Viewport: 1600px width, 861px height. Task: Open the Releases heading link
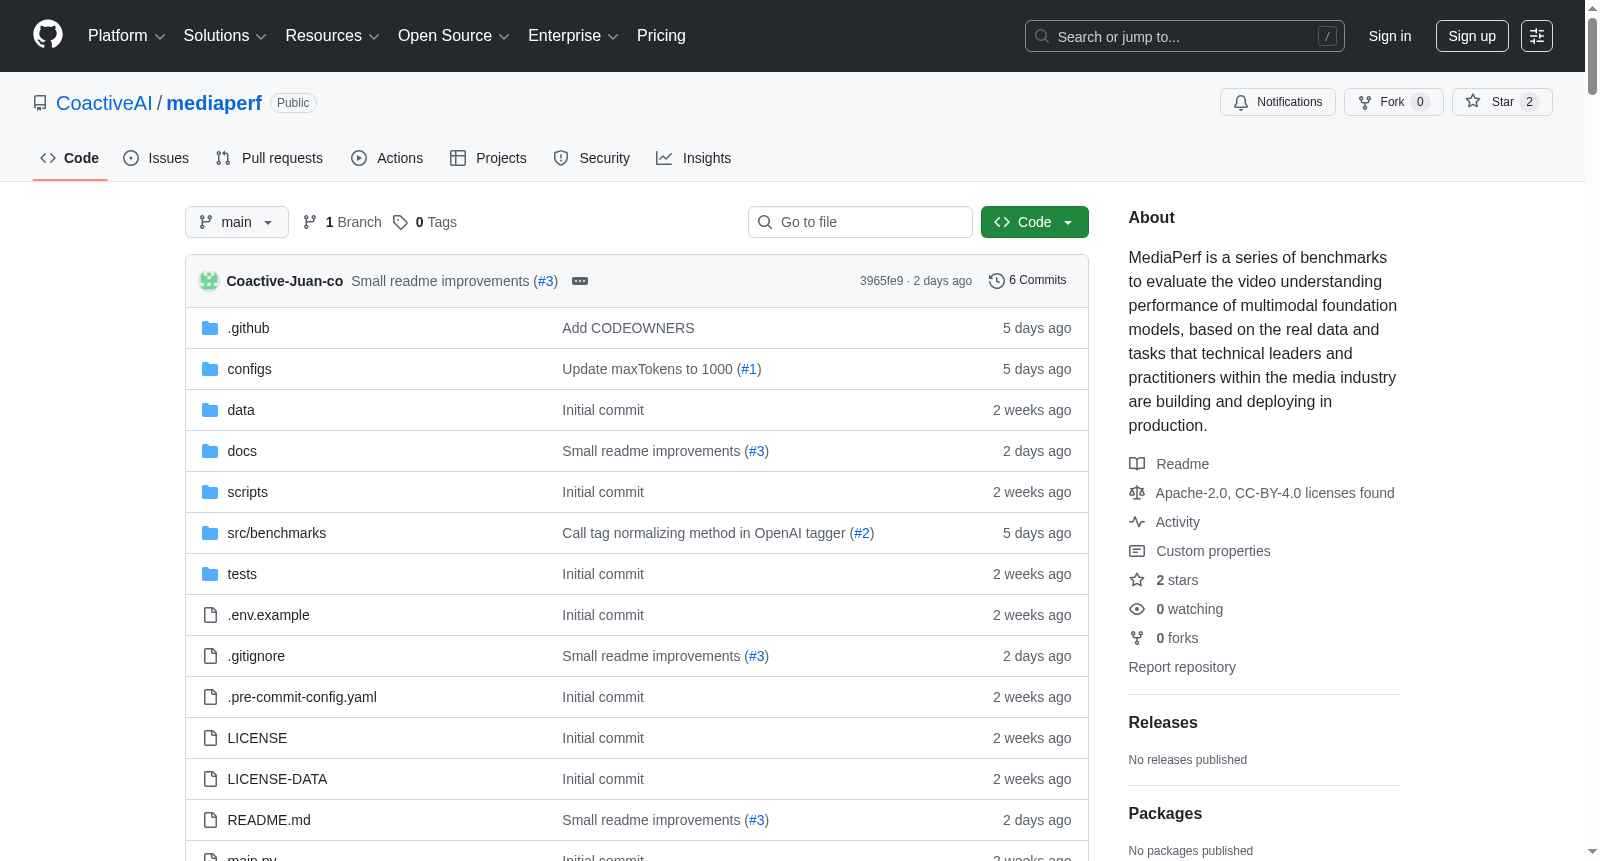pyautogui.click(x=1163, y=722)
